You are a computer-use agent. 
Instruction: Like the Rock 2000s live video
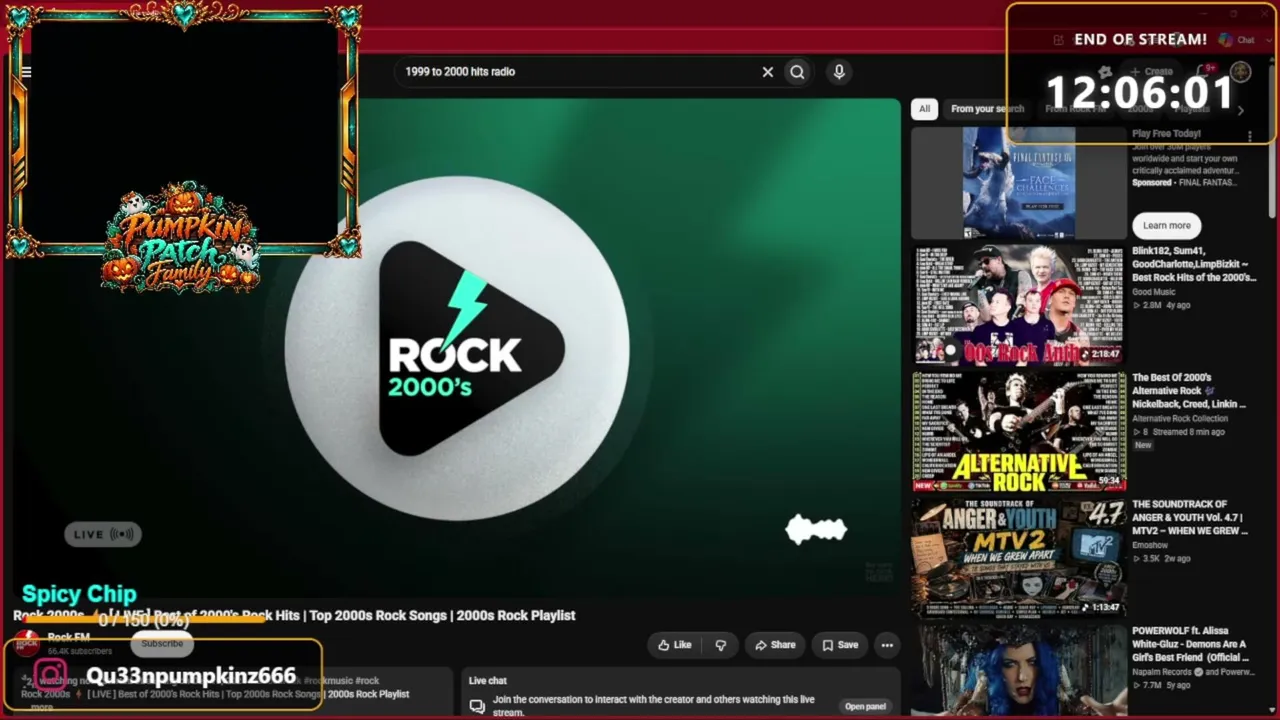(675, 645)
